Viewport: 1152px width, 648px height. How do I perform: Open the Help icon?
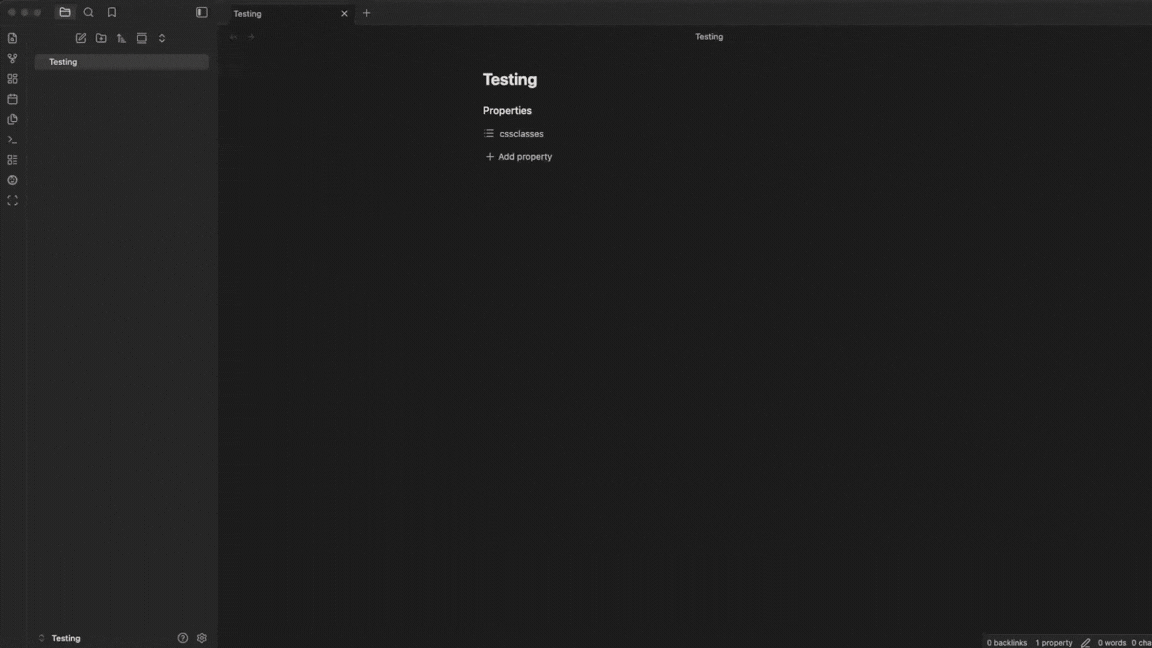(183, 638)
